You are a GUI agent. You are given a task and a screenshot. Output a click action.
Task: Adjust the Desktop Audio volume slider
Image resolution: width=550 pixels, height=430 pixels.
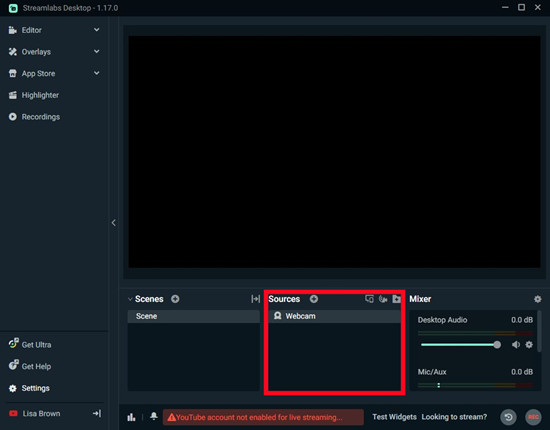click(461, 345)
